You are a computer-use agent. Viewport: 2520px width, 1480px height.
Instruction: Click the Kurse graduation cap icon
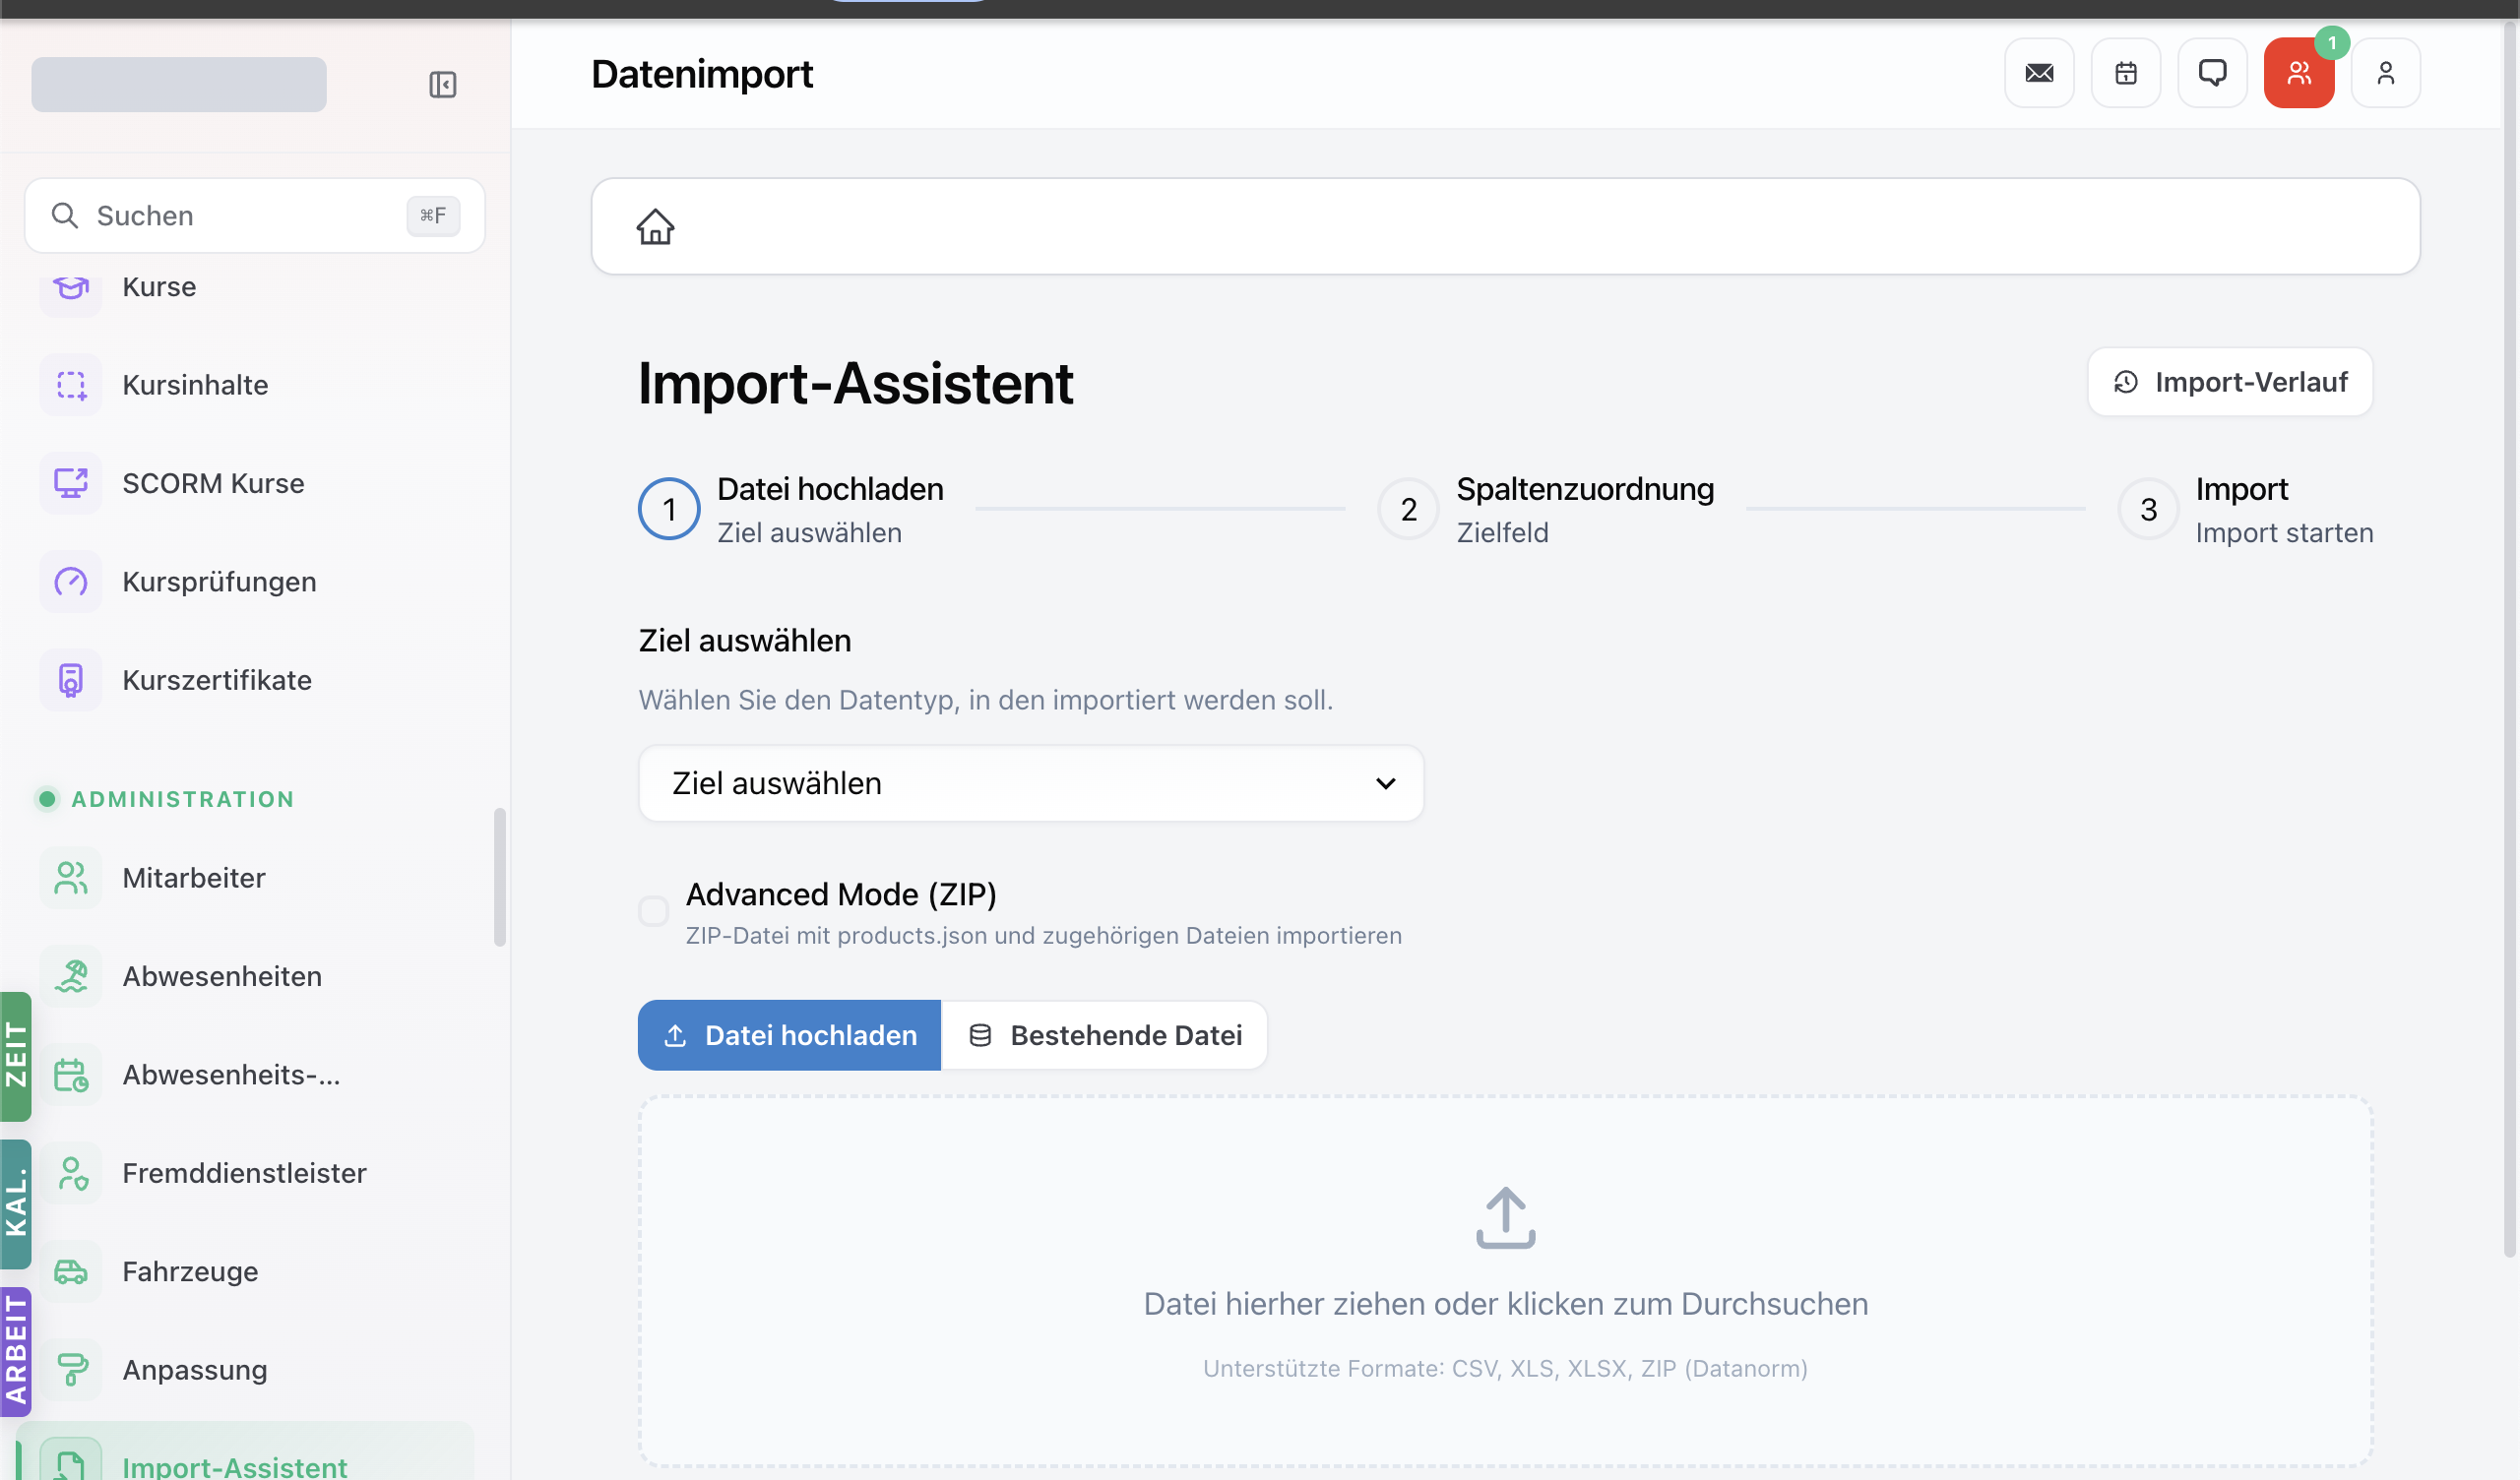pyautogui.click(x=71, y=288)
